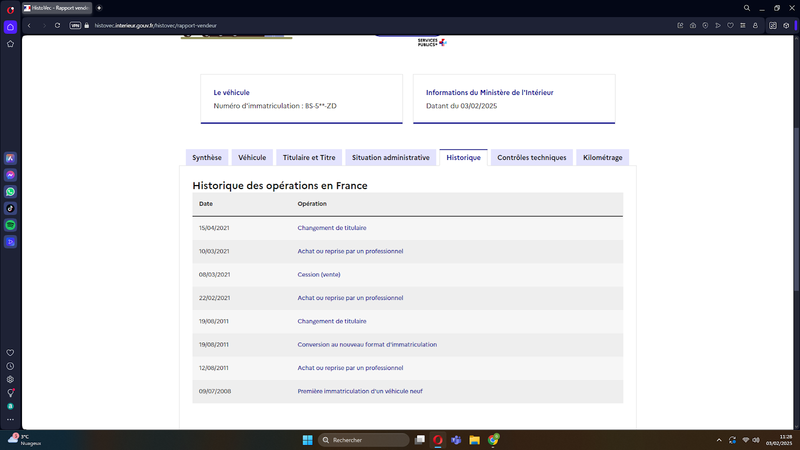Open the Titulaire et Titre tab
This screenshot has width=800, height=450.
tap(309, 158)
